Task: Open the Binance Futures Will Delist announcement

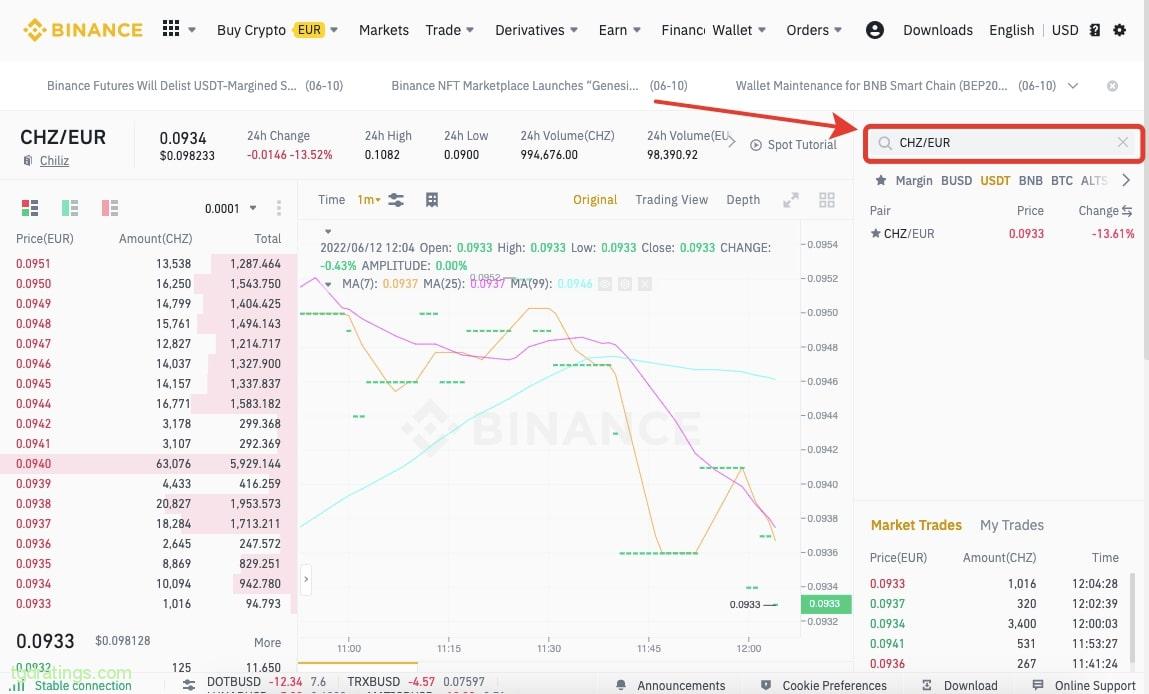Action: click(195, 86)
